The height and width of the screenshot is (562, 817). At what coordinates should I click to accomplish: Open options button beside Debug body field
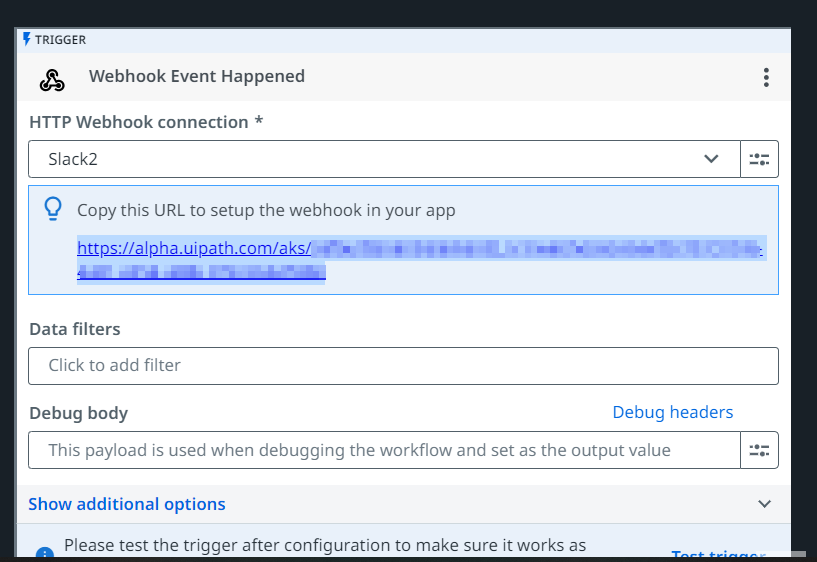759,450
